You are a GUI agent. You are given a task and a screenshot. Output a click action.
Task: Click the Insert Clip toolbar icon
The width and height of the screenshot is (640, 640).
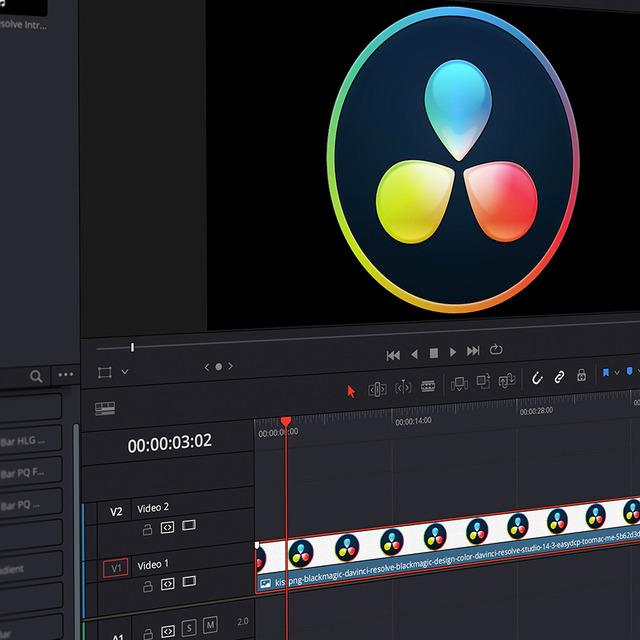tap(459, 384)
